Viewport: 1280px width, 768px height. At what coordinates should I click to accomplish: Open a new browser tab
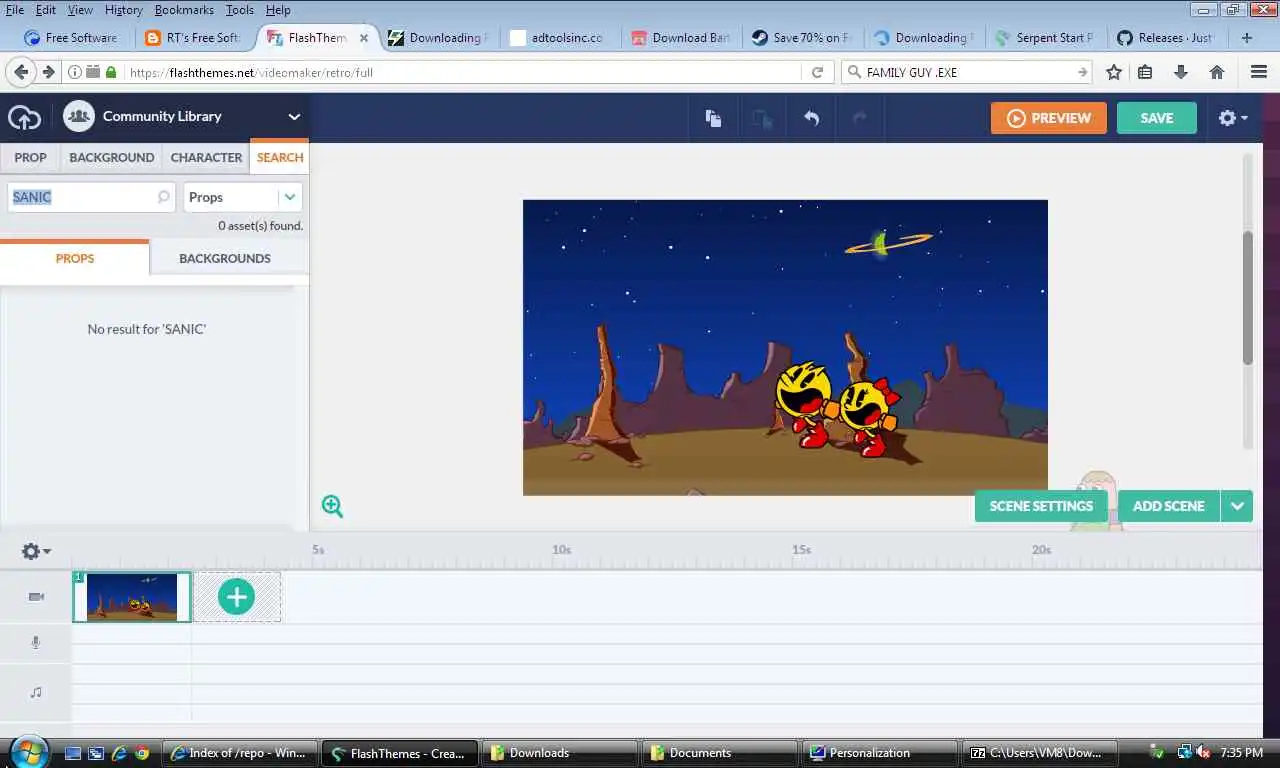(1246, 38)
